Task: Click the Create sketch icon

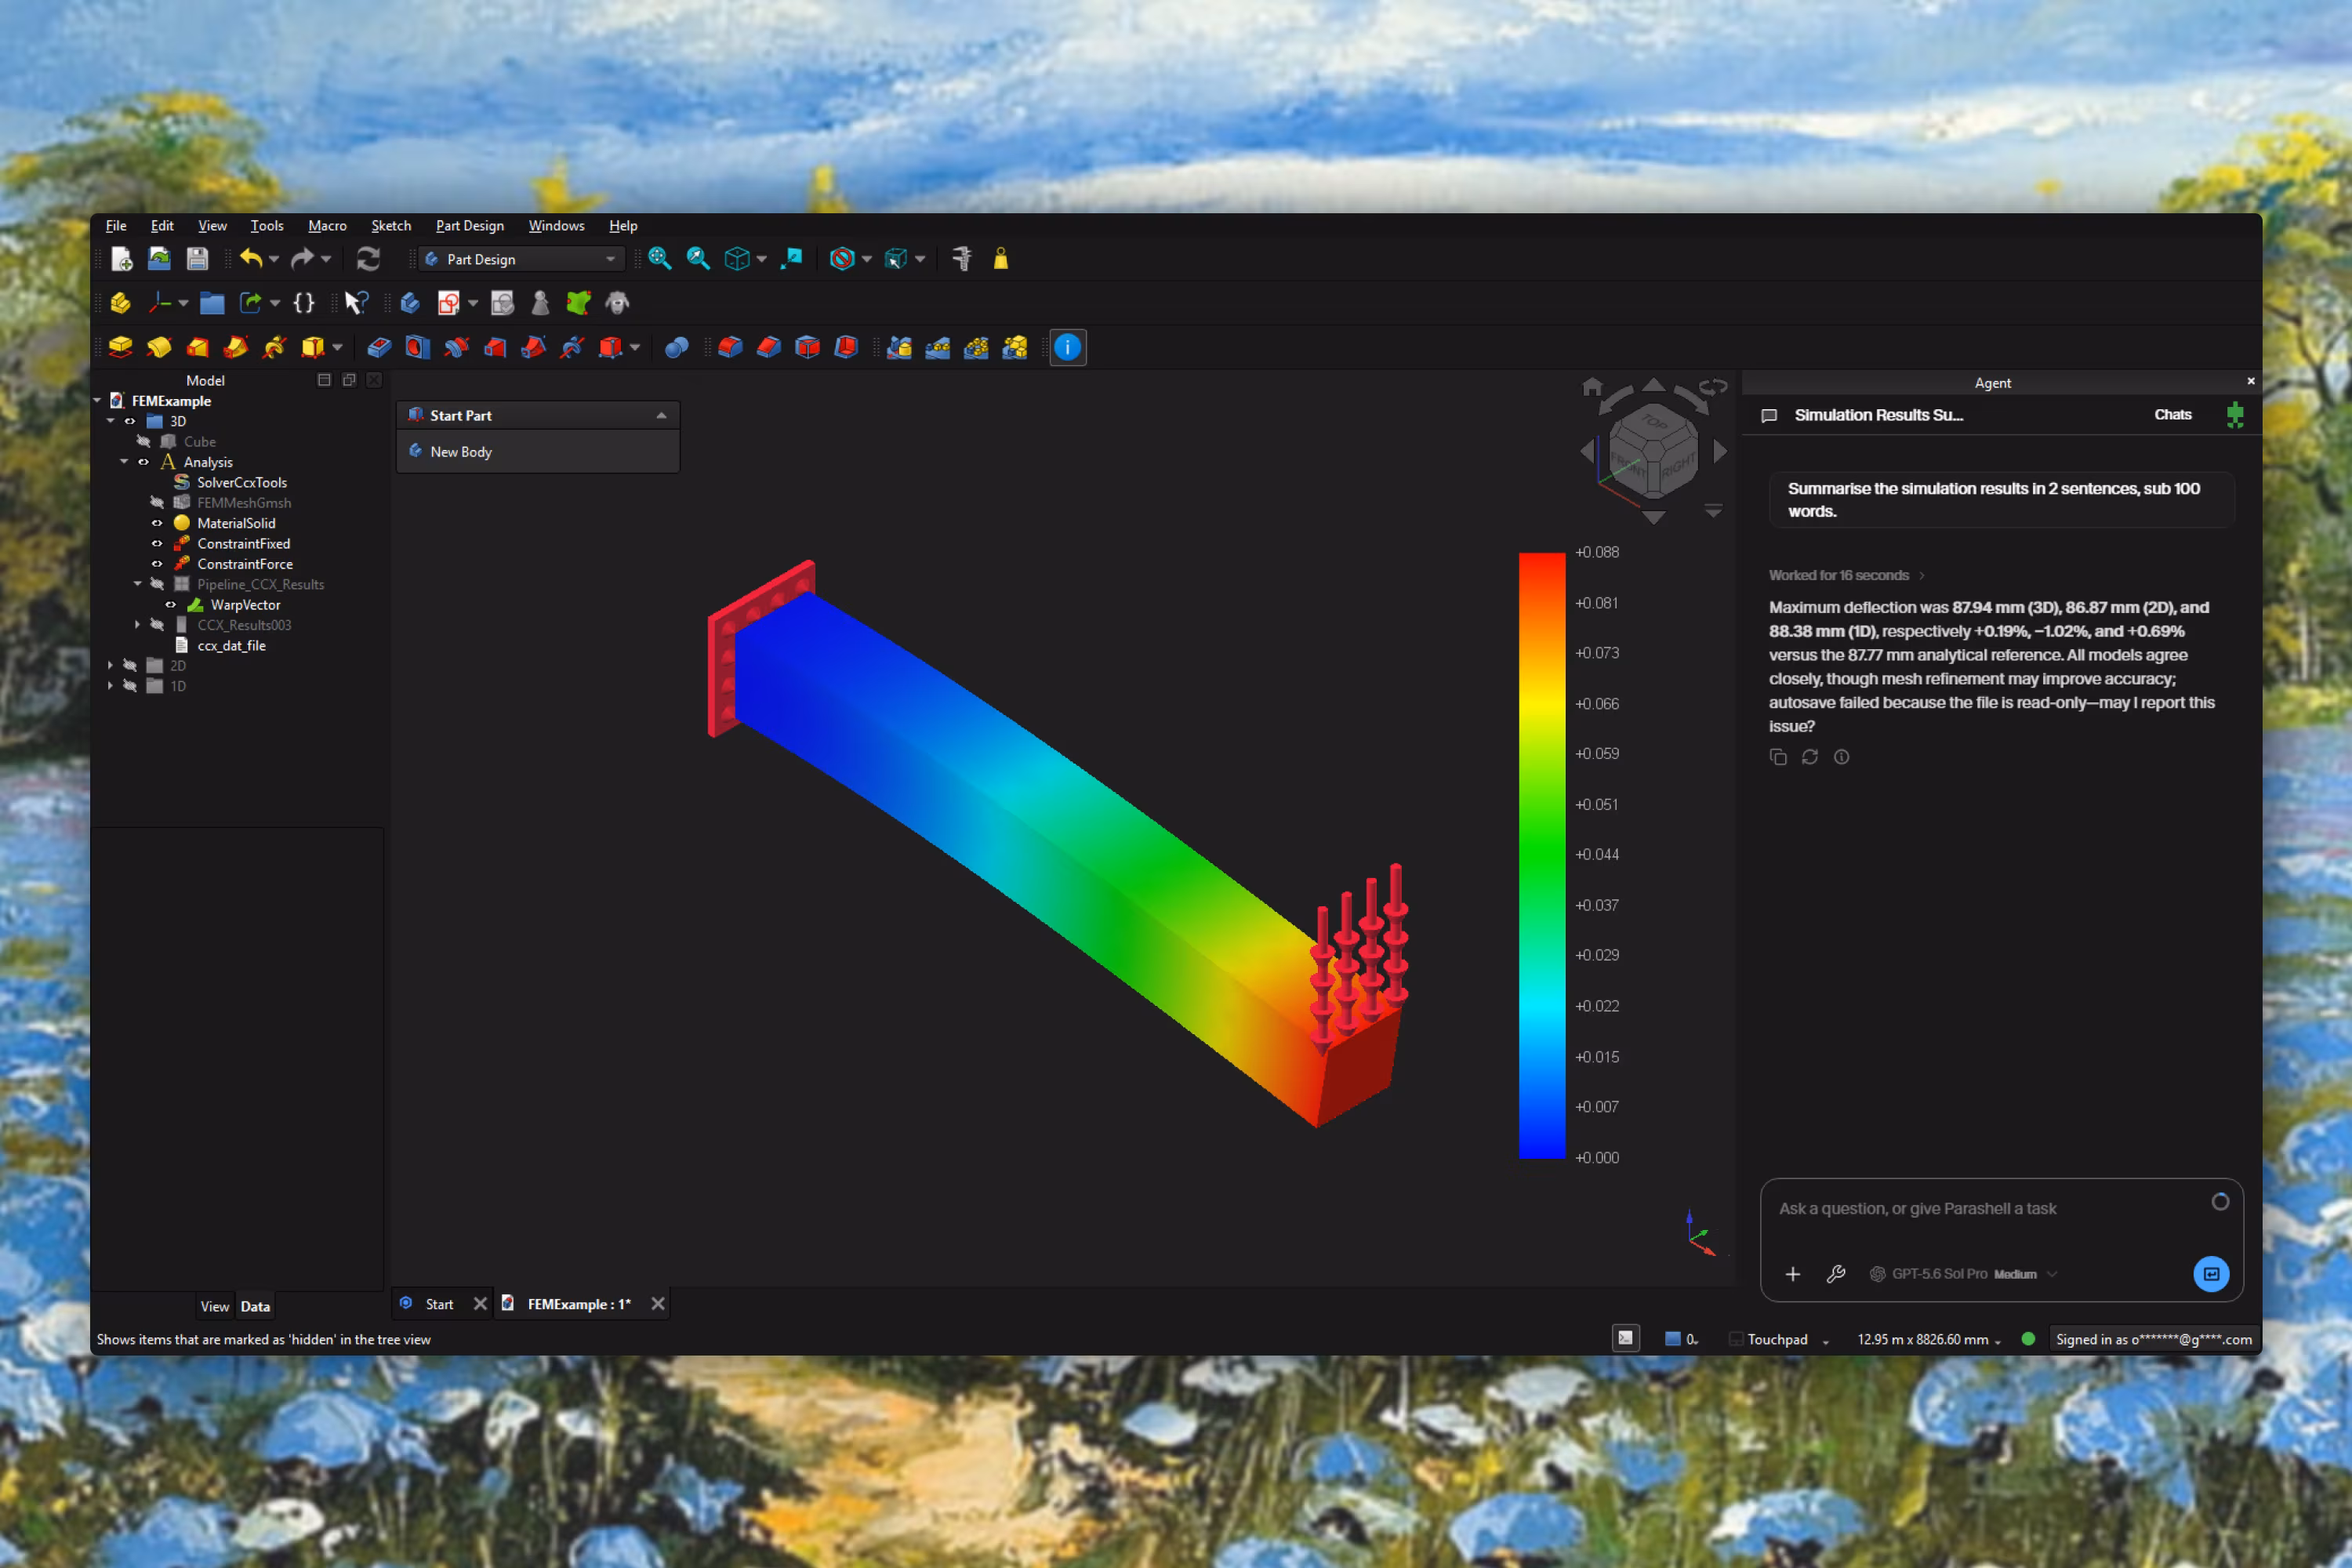Action: [x=449, y=303]
